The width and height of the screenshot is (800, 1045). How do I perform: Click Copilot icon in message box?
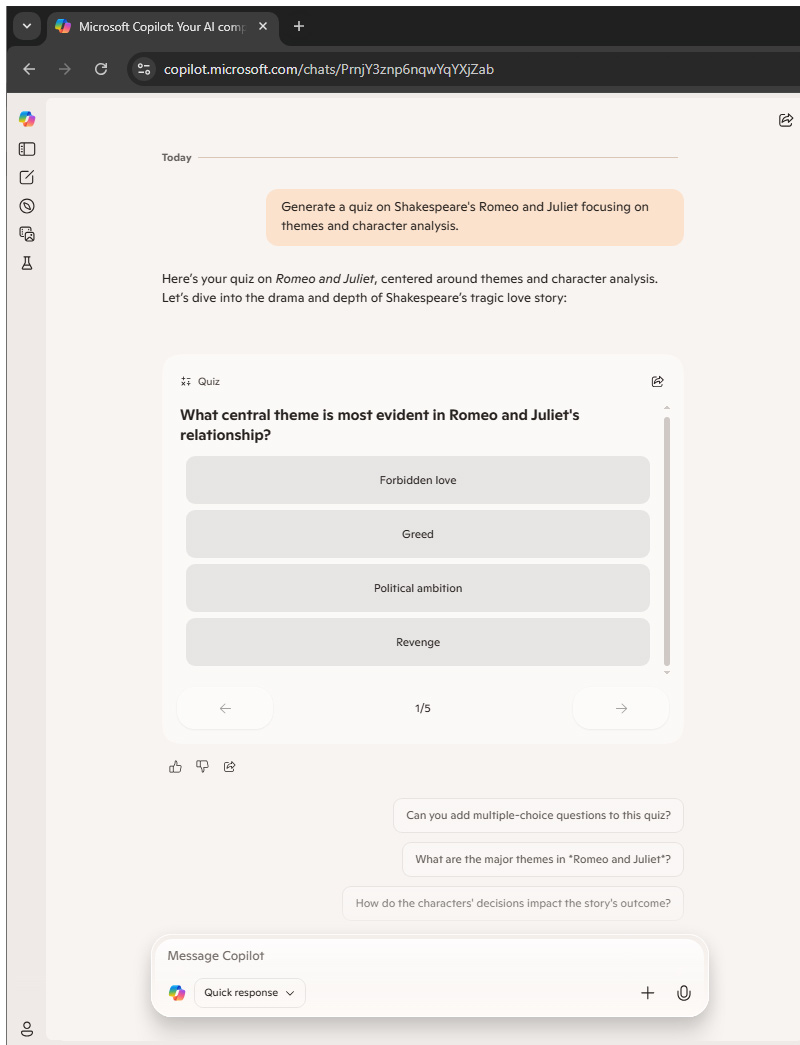point(177,993)
